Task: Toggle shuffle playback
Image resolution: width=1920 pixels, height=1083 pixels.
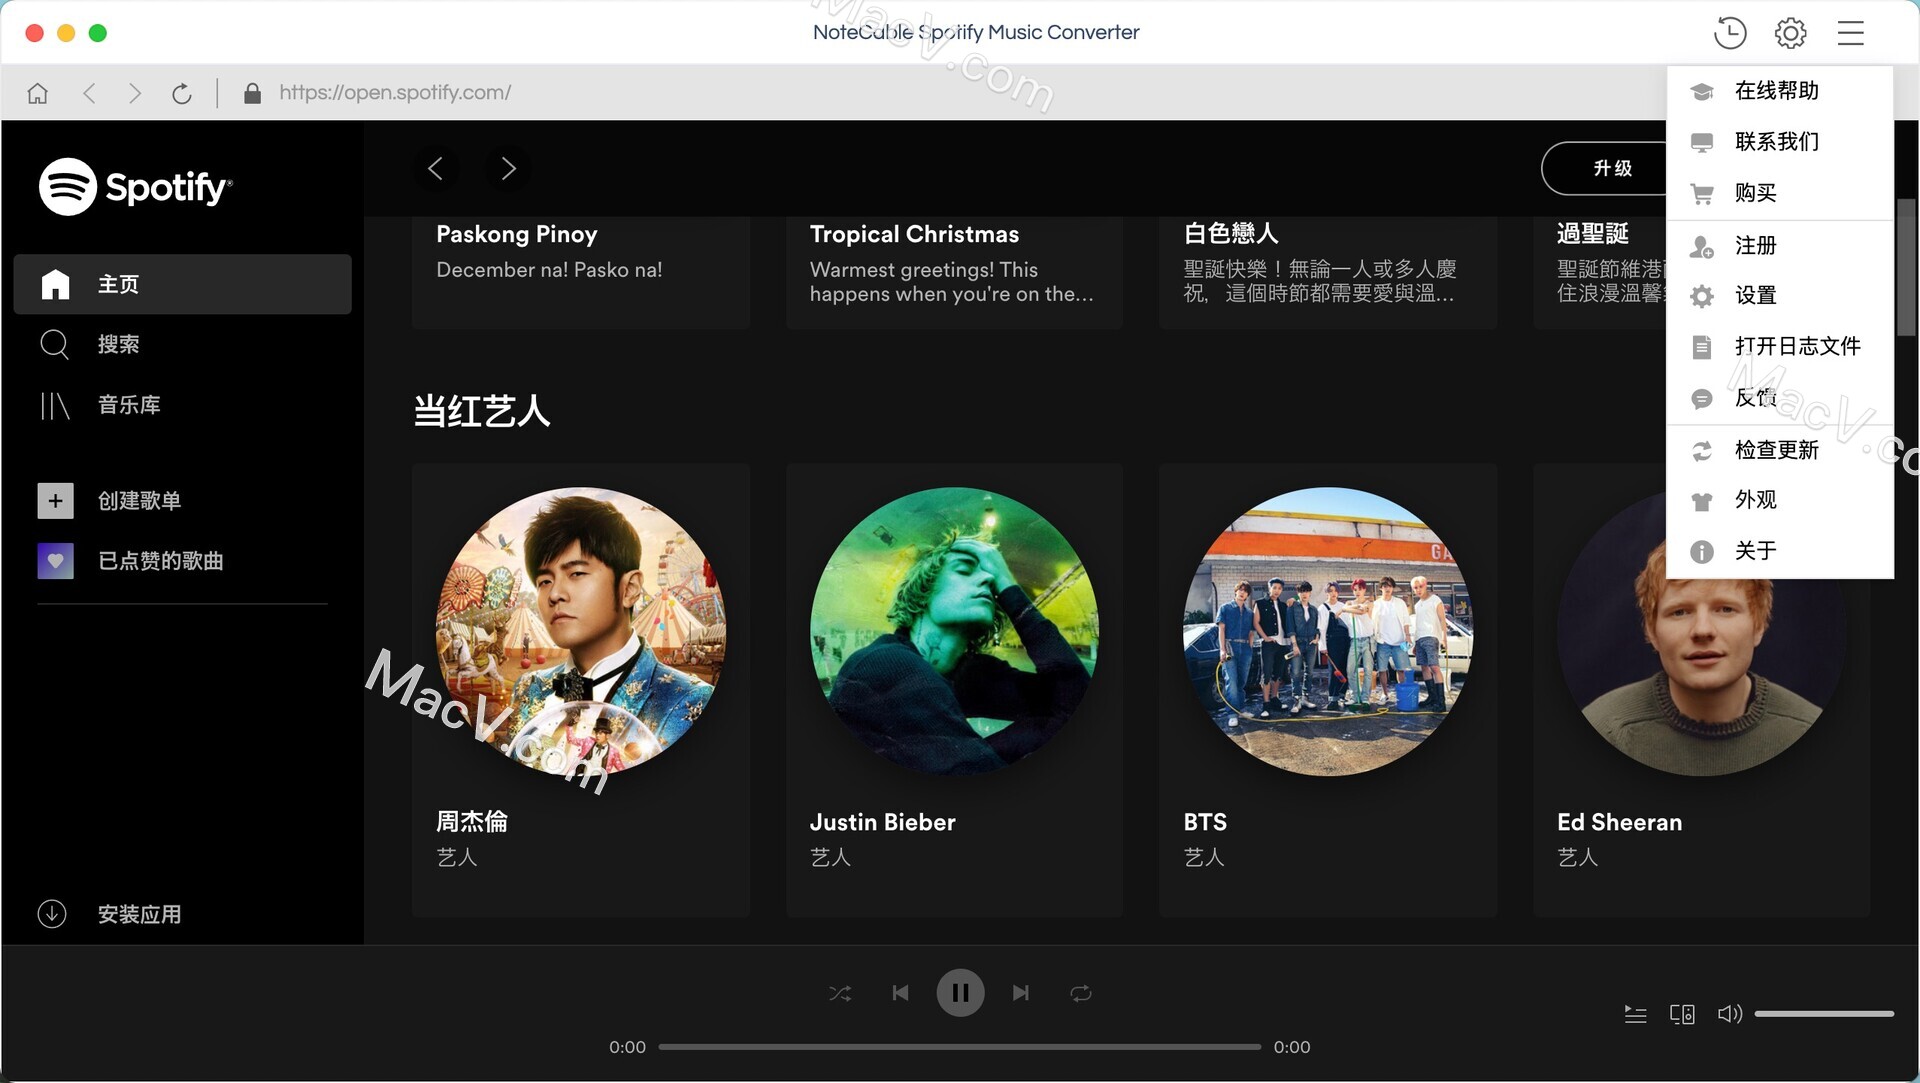Action: coord(840,993)
